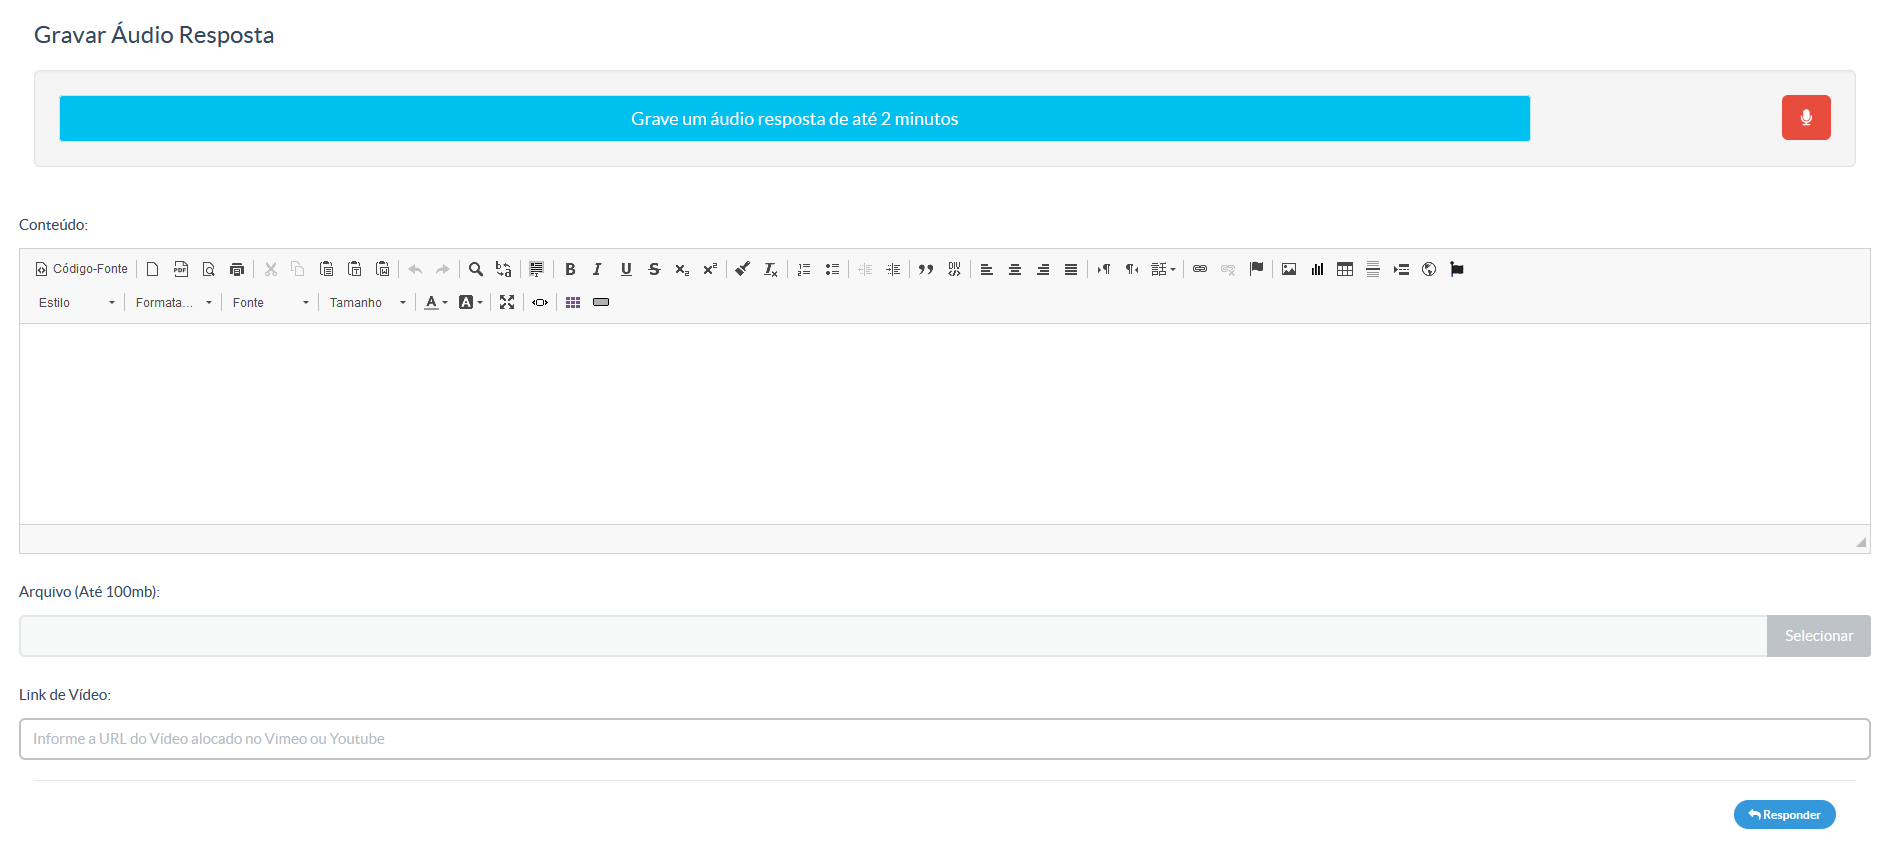Viewport: 1903px width, 848px height.
Task: Create a DIV container
Action: 954,269
